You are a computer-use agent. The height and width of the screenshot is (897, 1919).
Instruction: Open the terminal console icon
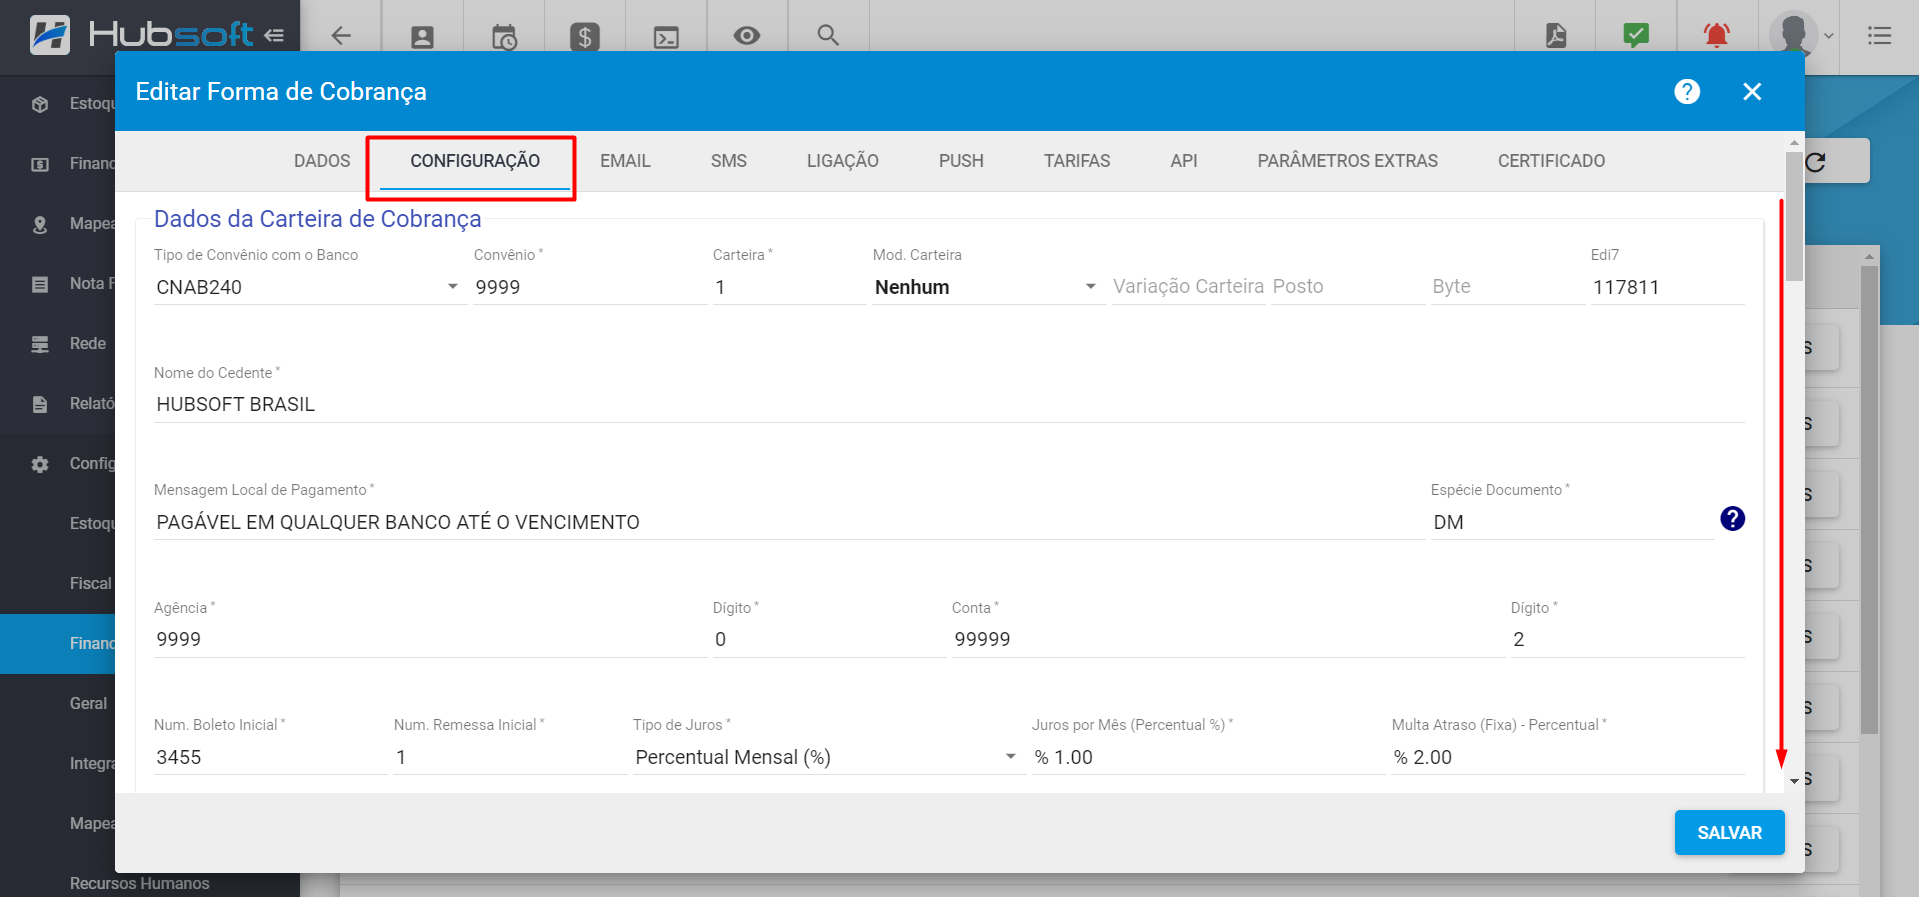pyautogui.click(x=666, y=37)
